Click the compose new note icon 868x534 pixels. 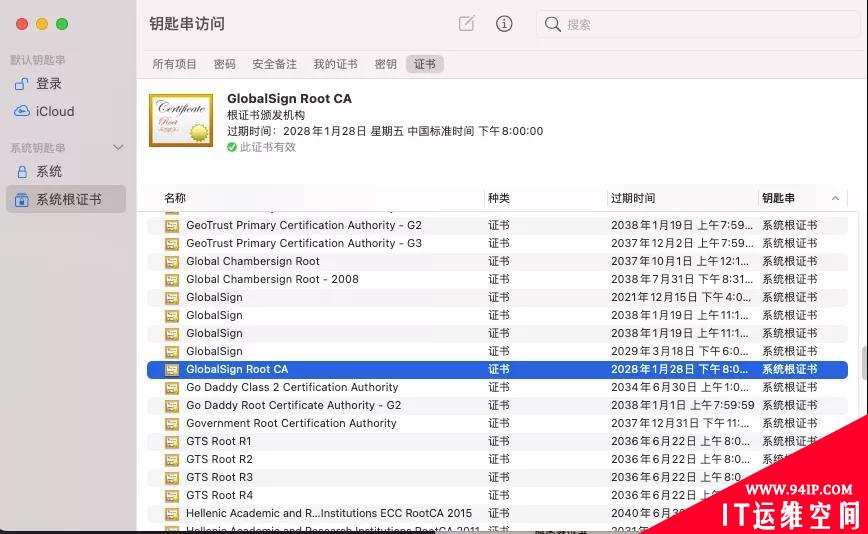[467, 24]
